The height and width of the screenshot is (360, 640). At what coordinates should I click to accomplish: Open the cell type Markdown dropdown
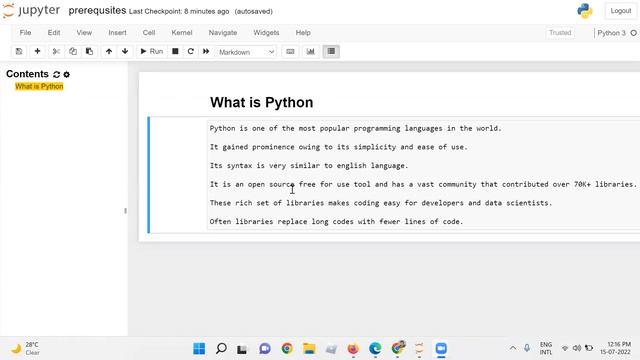[x=246, y=52]
